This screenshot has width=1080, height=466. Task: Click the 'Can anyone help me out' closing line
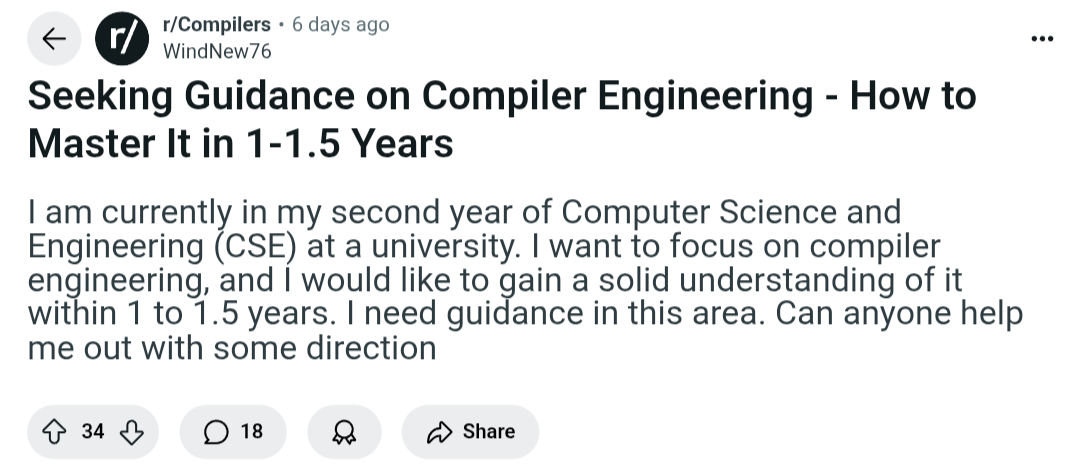click(x=232, y=348)
